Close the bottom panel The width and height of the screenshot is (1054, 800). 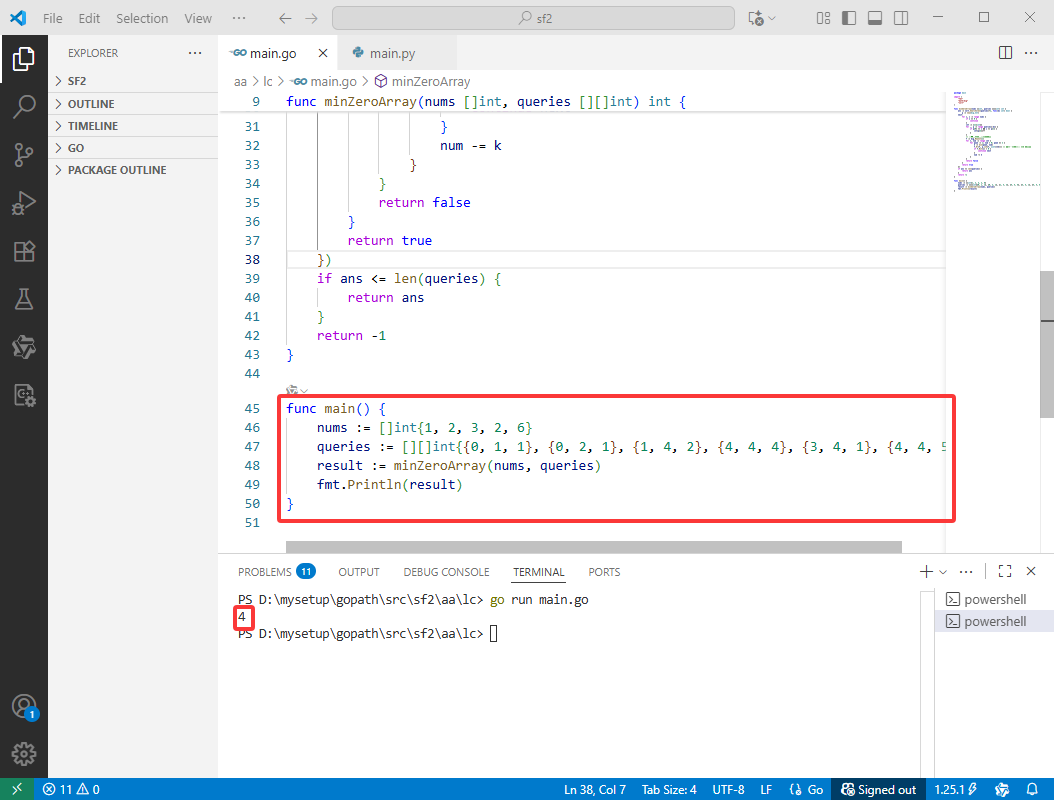[x=1031, y=571]
